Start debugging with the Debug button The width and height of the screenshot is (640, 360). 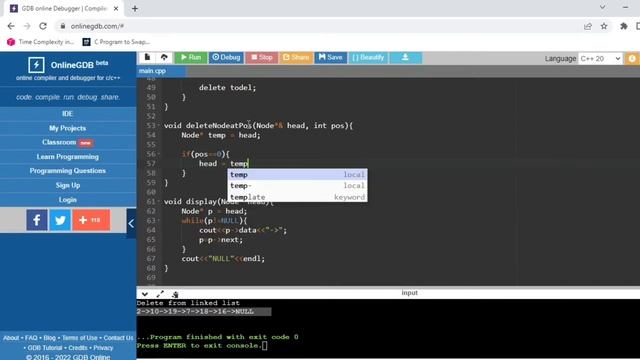pos(226,58)
